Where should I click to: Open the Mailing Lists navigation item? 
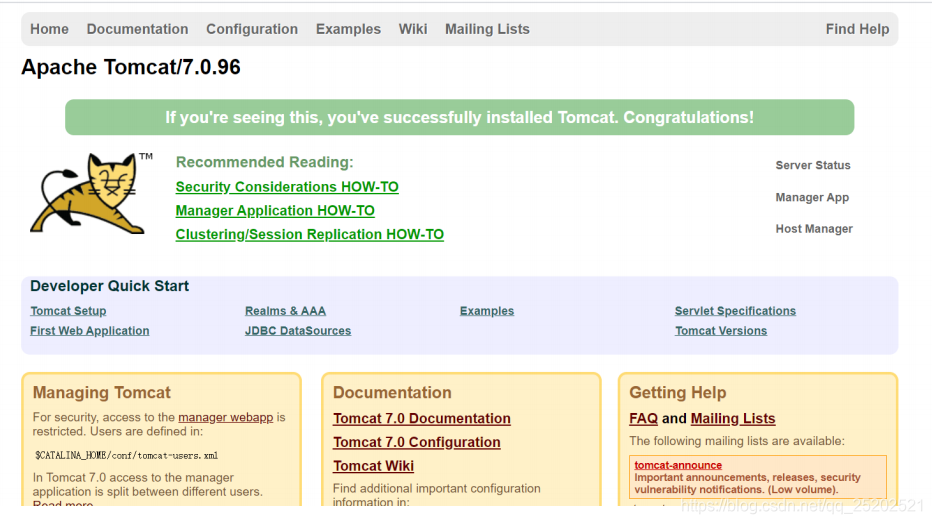point(487,29)
